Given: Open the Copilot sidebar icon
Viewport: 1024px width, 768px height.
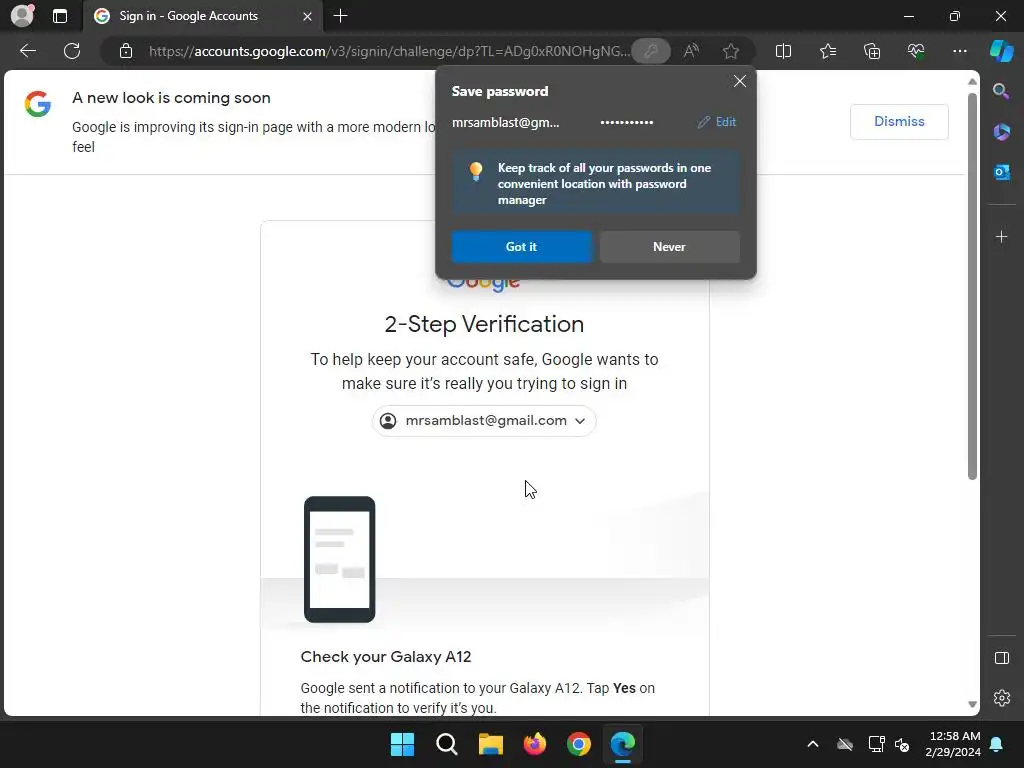Looking at the screenshot, I should [1002, 51].
